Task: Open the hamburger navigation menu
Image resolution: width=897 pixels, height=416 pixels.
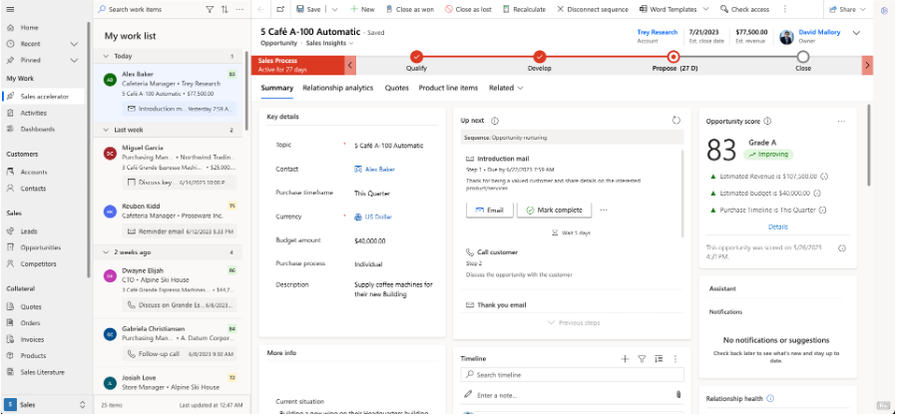Action: [x=10, y=9]
